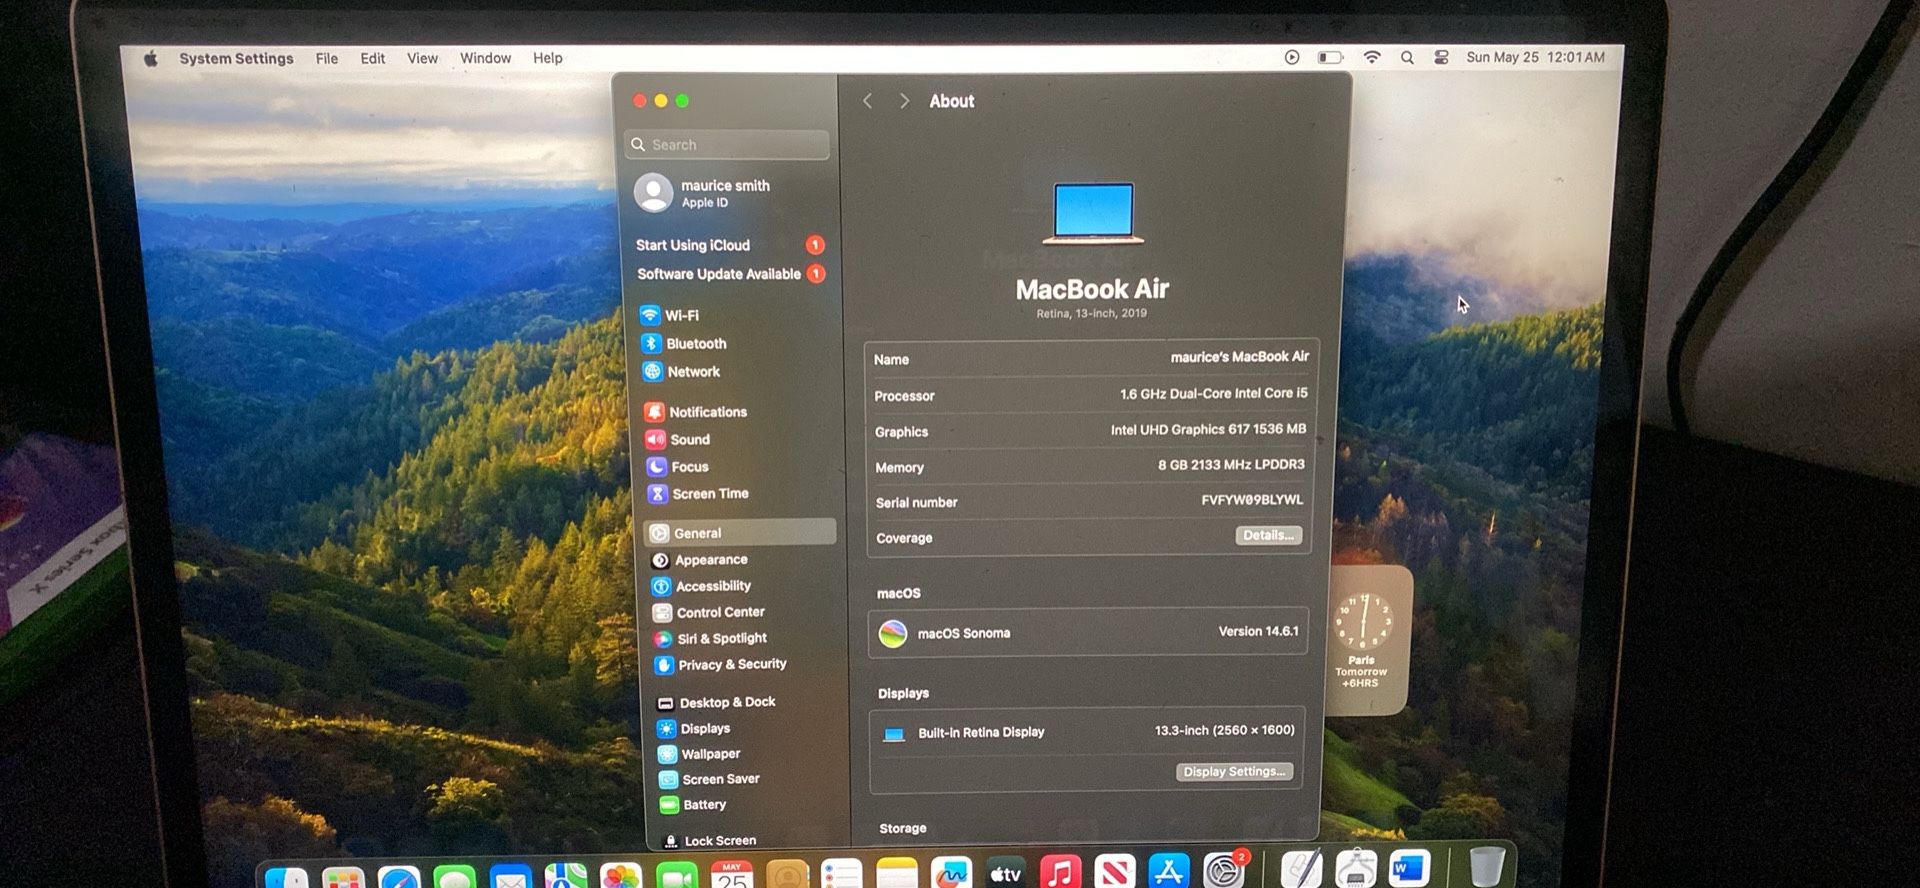This screenshot has height=888, width=1920.
Task: Open the View menu
Action: point(422,58)
